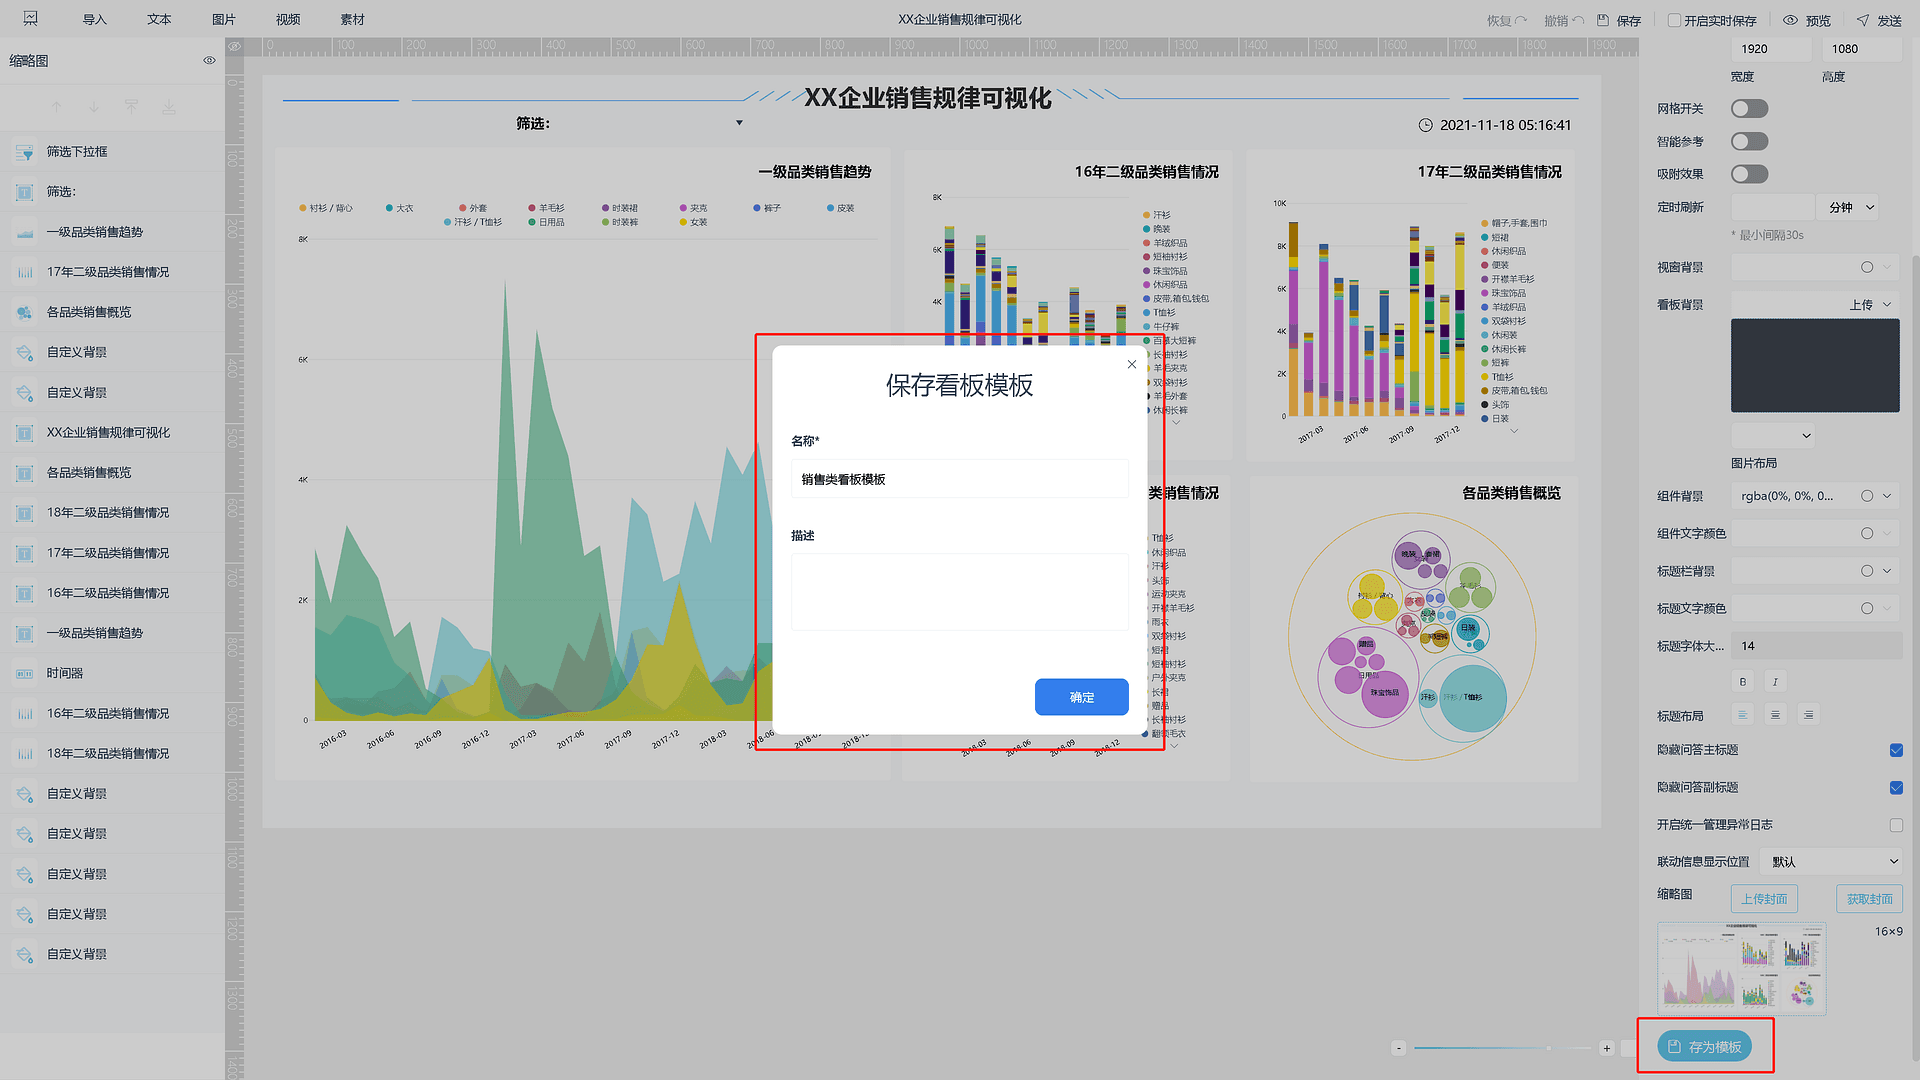Click the zoom in plus button
Image resolution: width=1920 pixels, height=1080 pixels.
[1607, 1048]
